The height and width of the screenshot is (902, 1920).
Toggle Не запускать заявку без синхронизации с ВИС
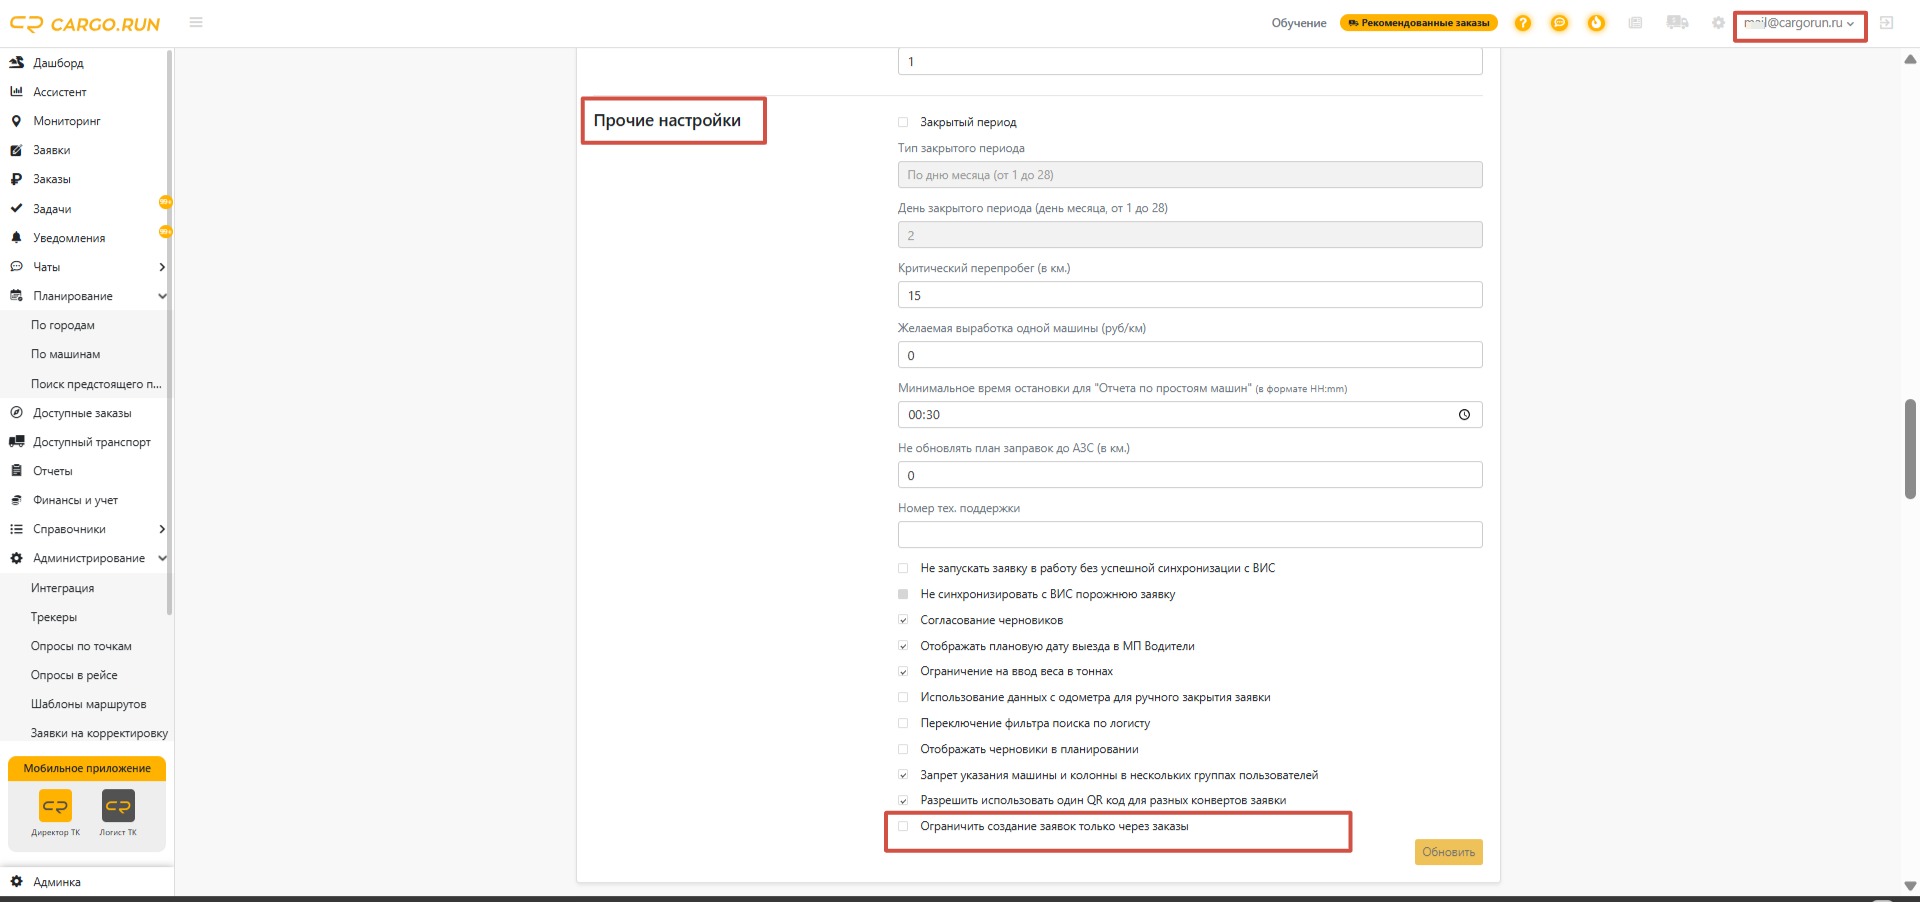(903, 568)
